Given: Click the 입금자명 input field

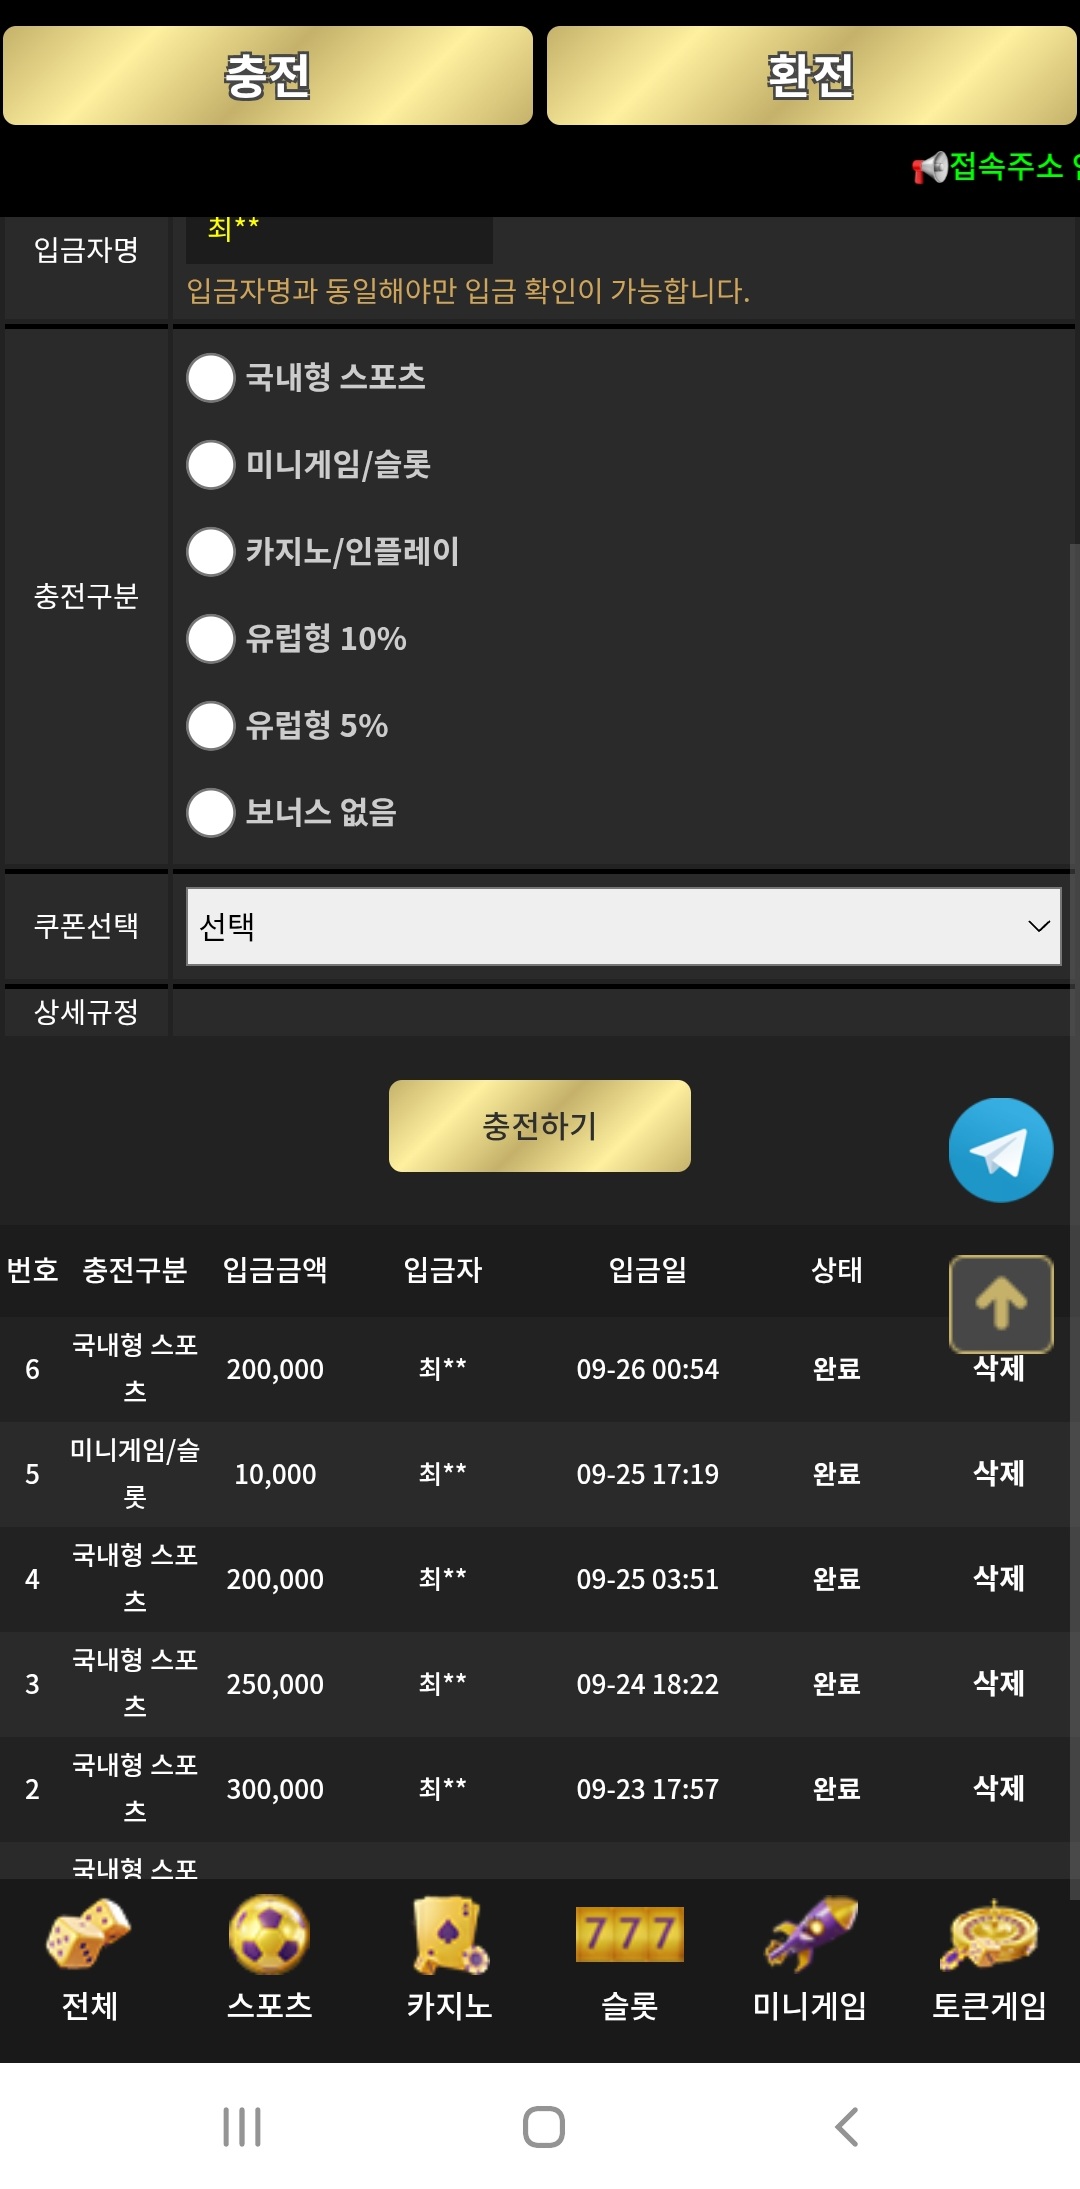Looking at the screenshot, I should [339, 236].
